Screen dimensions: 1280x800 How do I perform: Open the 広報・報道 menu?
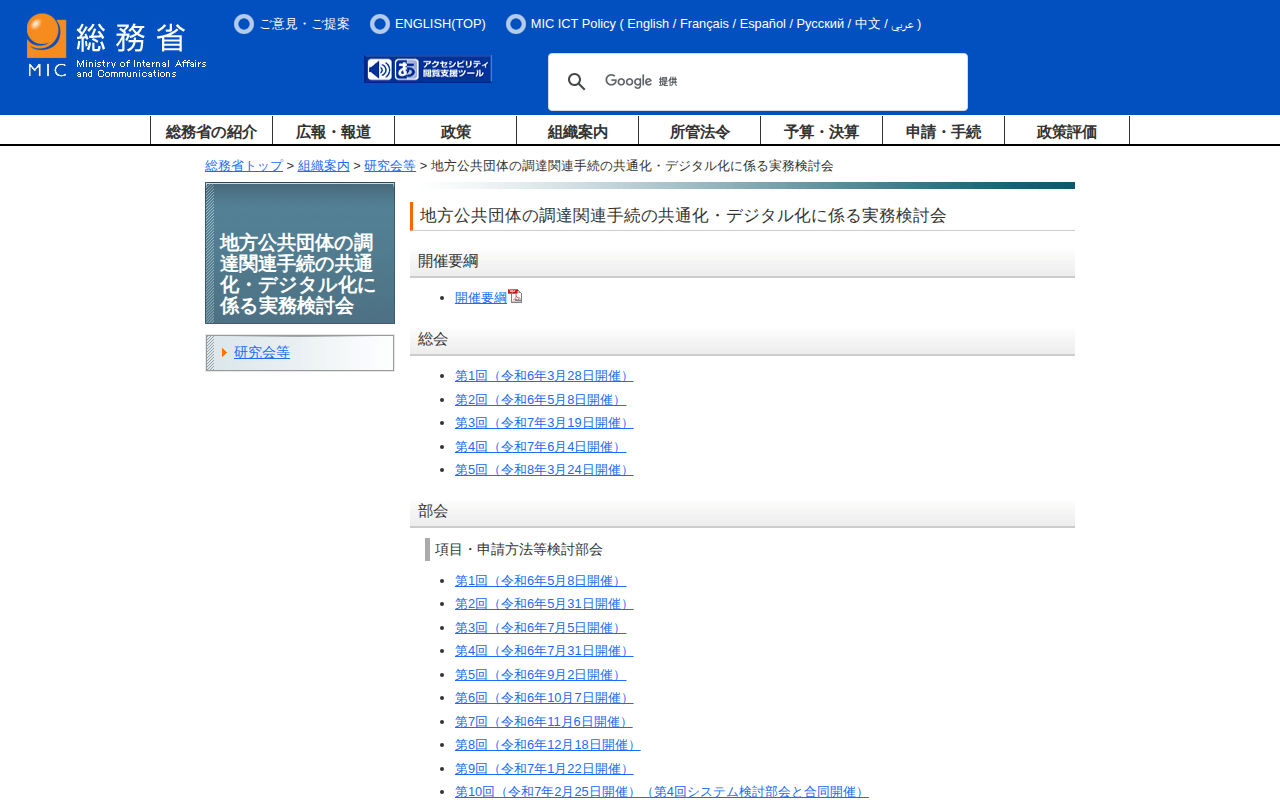coord(333,131)
